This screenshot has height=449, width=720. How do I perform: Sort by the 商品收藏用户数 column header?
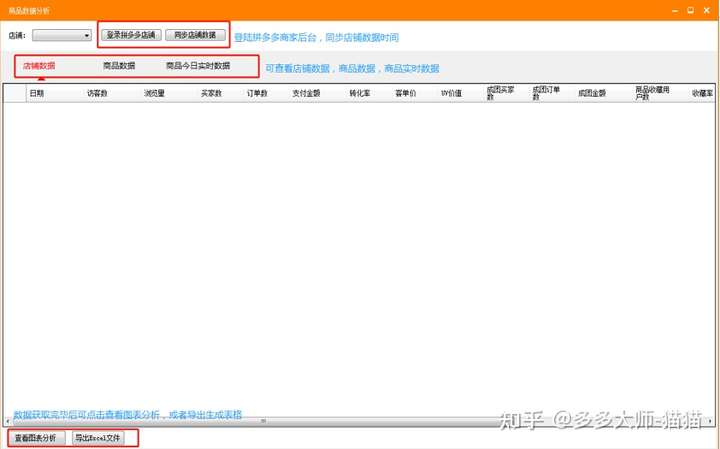(652, 93)
